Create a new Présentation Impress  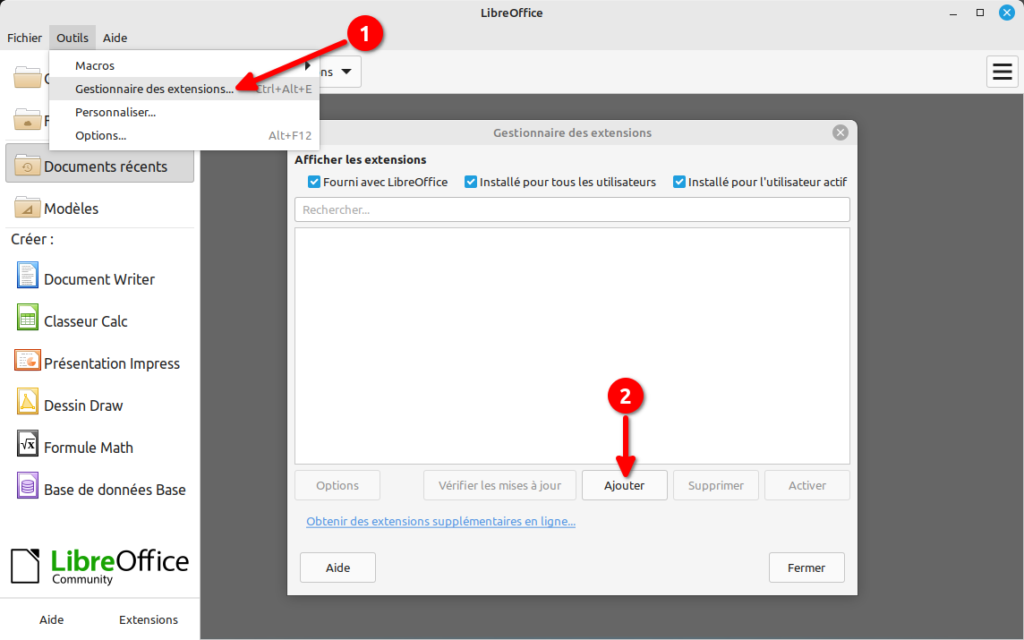112,363
